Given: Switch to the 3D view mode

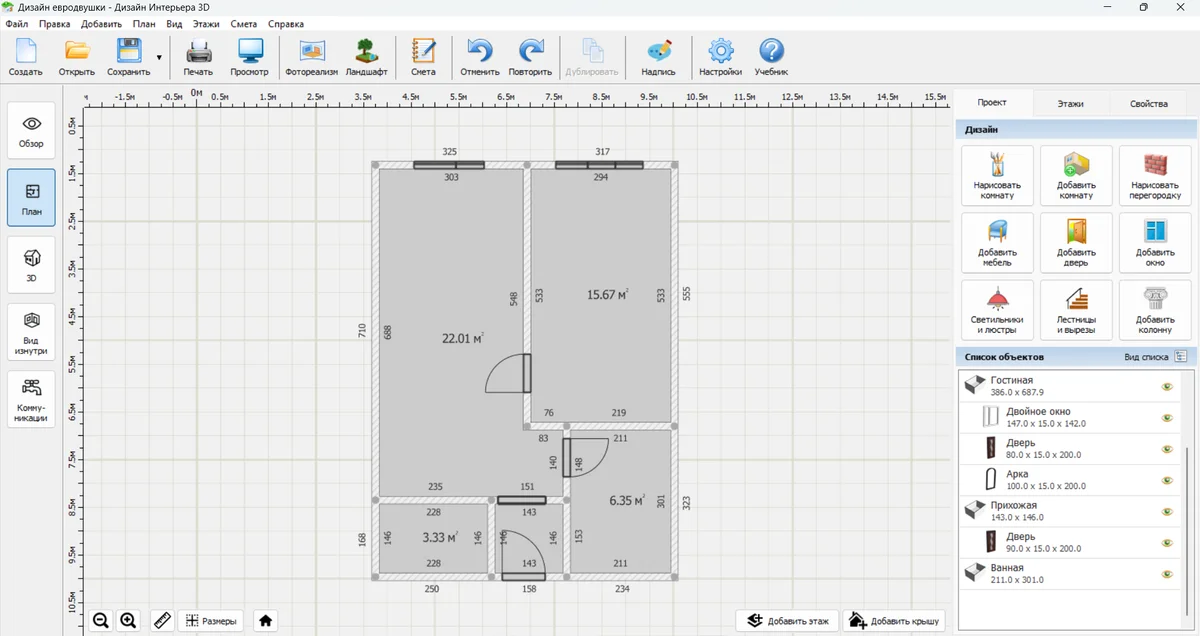Looking at the screenshot, I should 32,264.
